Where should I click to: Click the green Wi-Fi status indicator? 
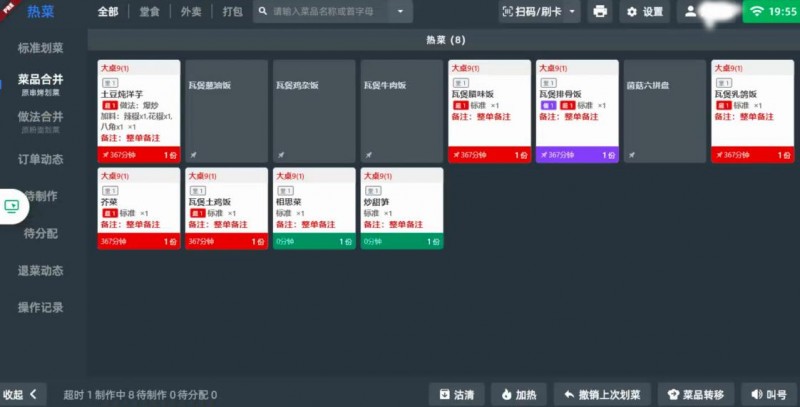click(x=770, y=12)
